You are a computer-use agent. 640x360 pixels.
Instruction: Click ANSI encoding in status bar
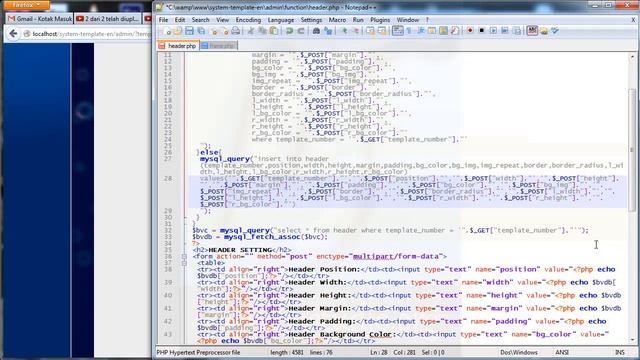click(562, 352)
